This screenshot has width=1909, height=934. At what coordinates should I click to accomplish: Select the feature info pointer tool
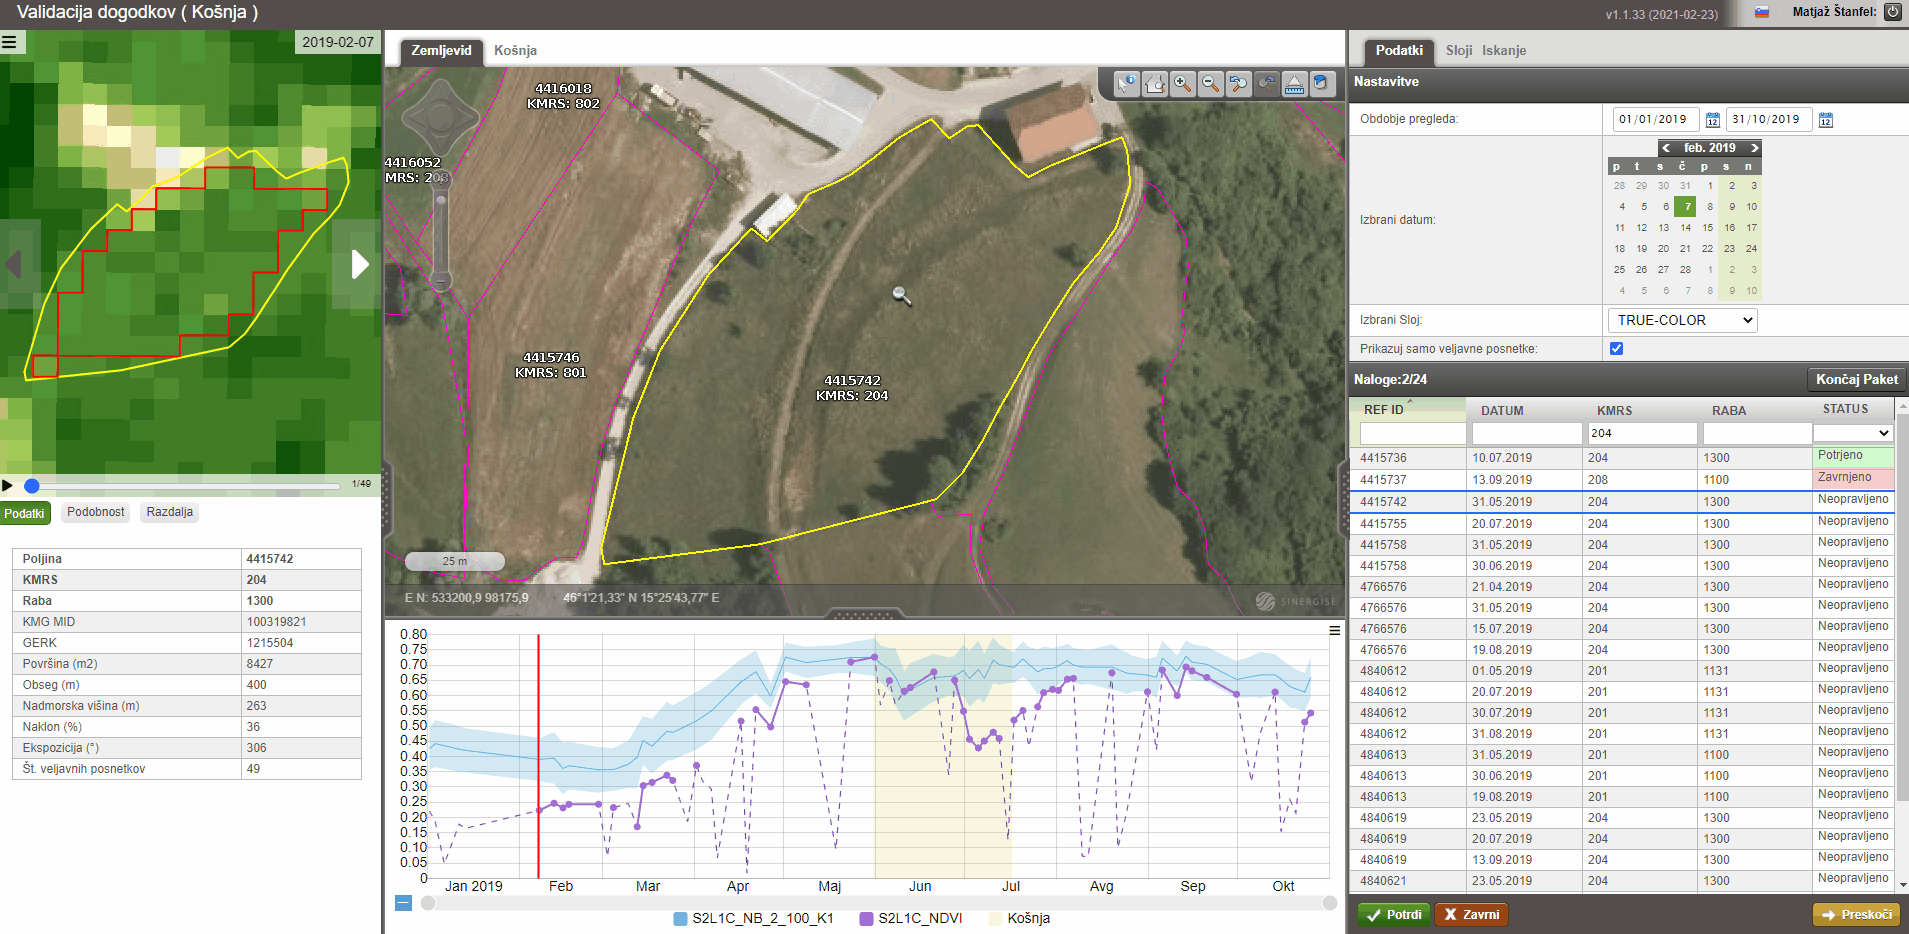(1127, 84)
